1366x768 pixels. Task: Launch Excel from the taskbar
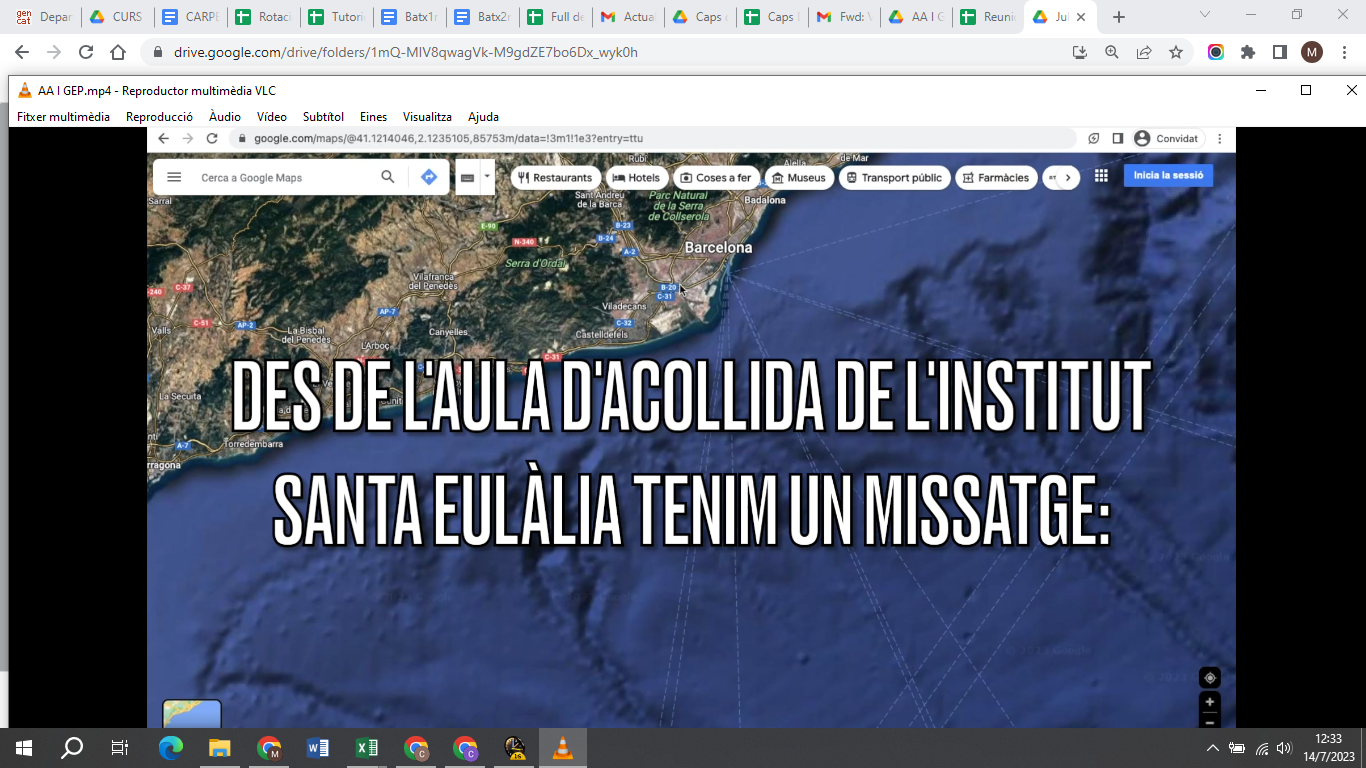pyautogui.click(x=367, y=748)
